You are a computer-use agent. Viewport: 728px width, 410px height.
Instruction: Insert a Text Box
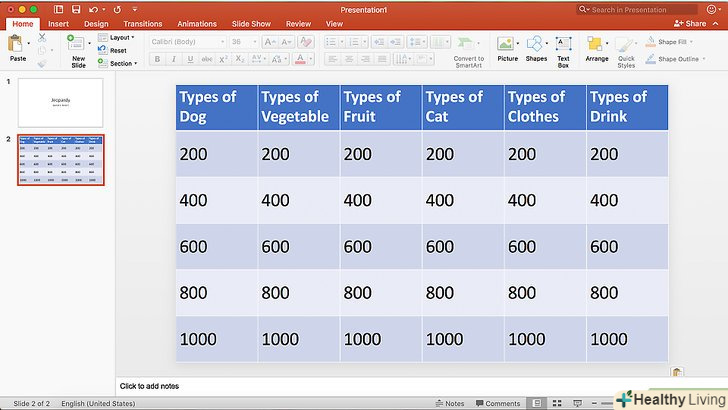click(563, 47)
